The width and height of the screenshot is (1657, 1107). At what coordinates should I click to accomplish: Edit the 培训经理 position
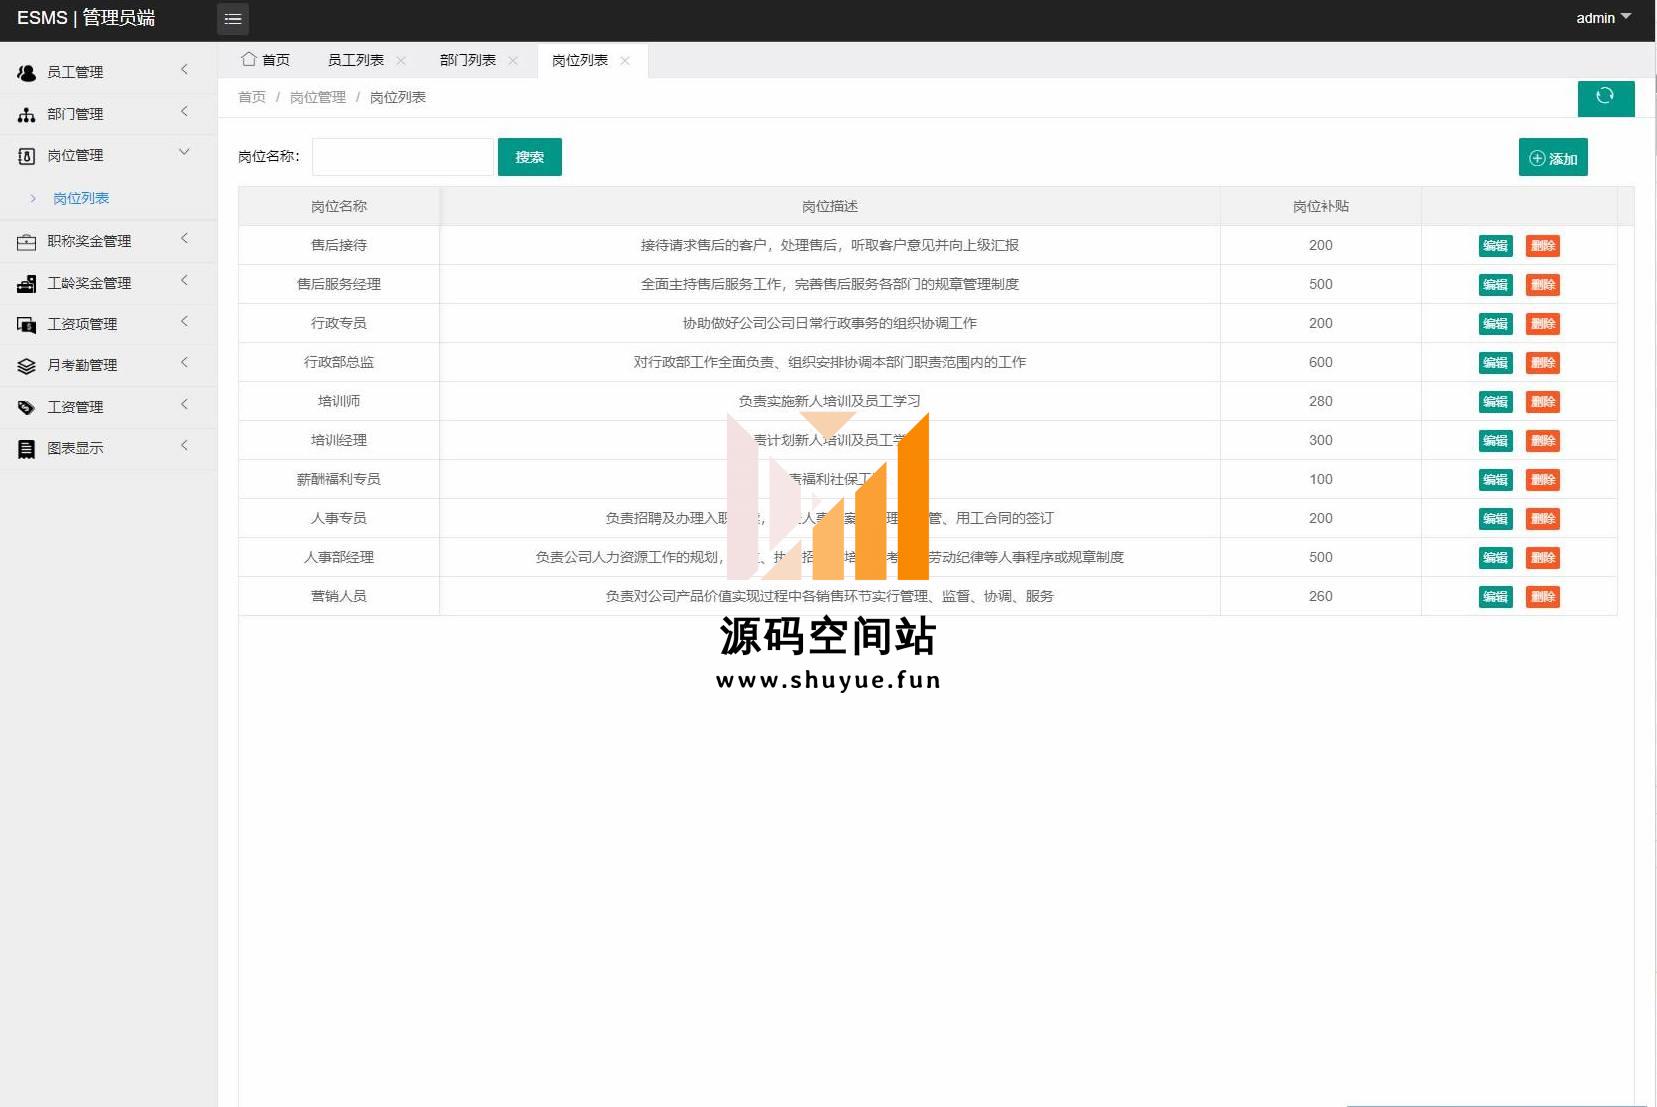click(1496, 441)
